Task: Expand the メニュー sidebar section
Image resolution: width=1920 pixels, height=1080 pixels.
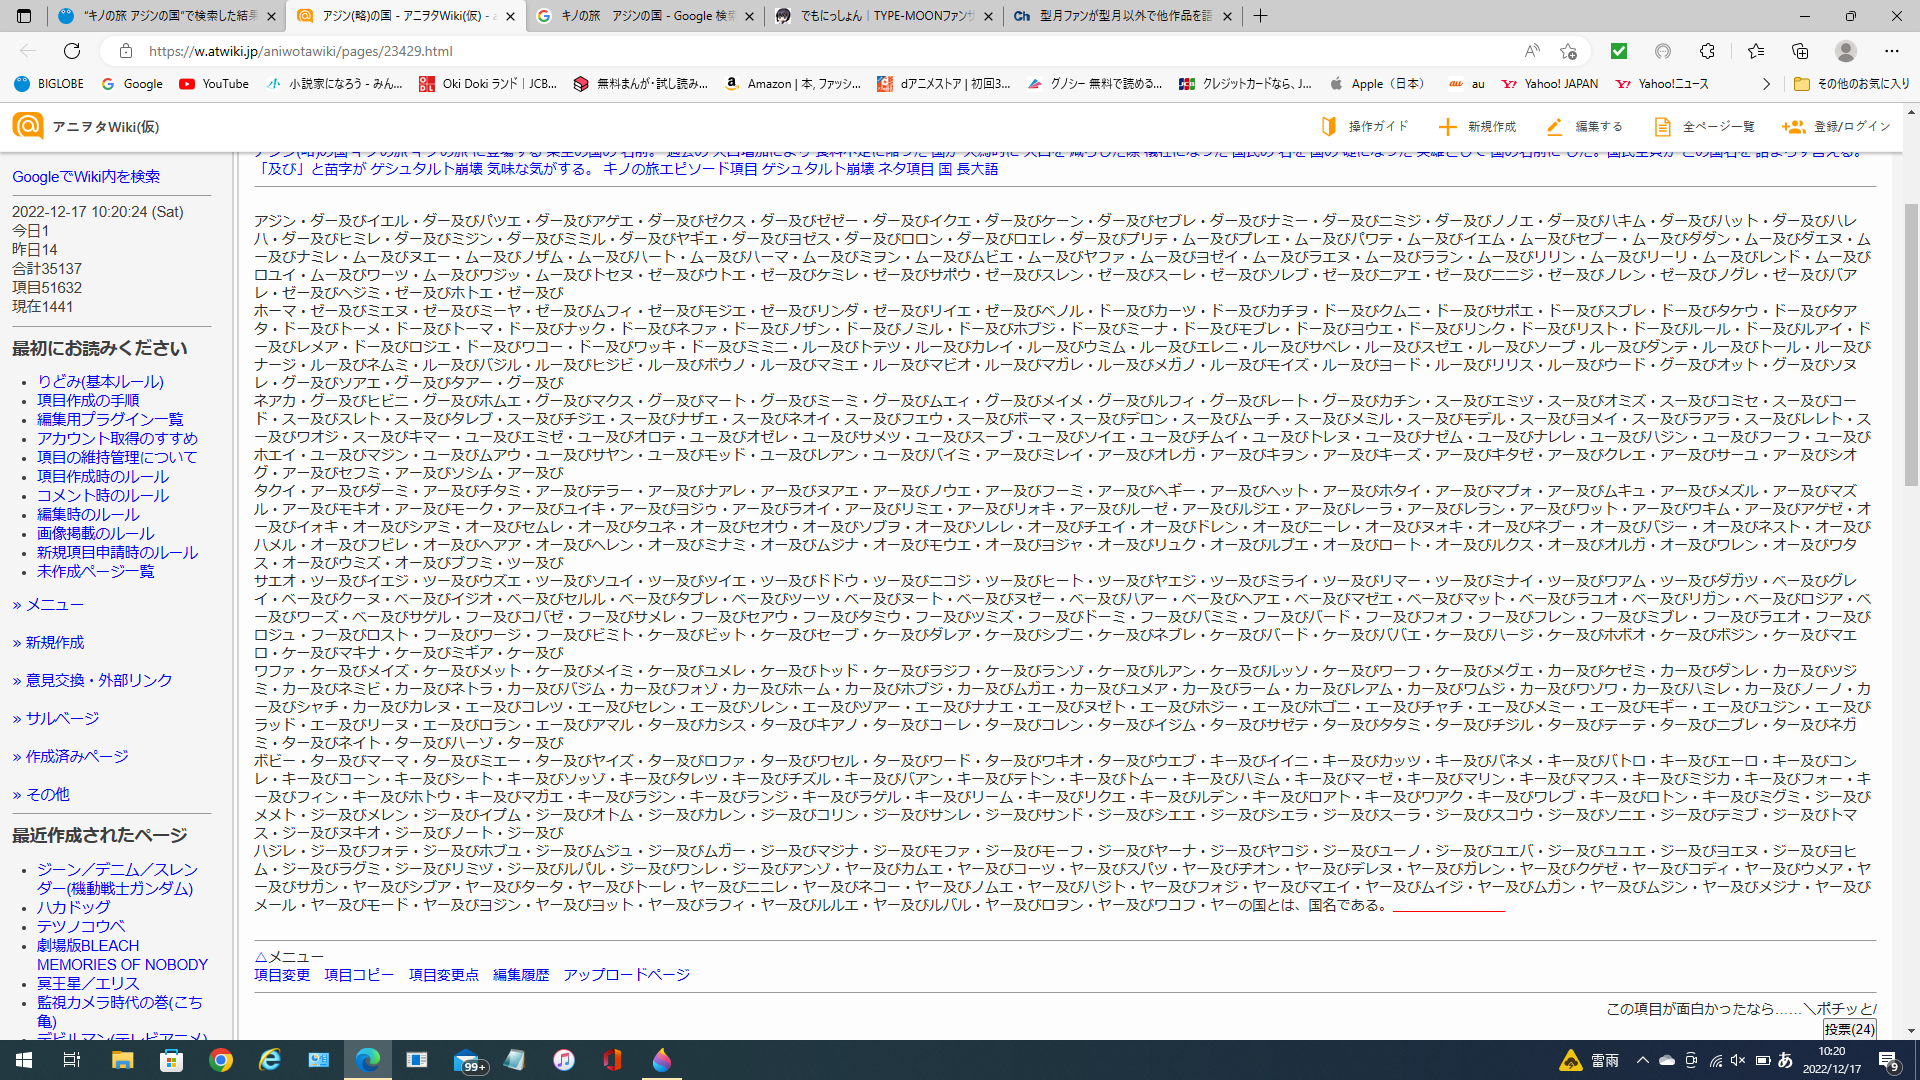Action: click(47, 605)
